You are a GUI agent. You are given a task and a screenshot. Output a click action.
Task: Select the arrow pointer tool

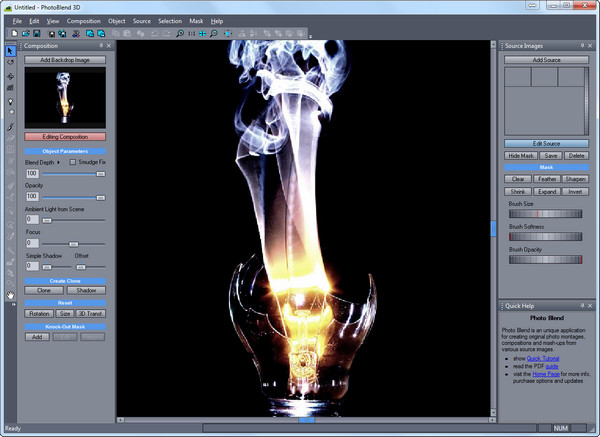[x=10, y=50]
